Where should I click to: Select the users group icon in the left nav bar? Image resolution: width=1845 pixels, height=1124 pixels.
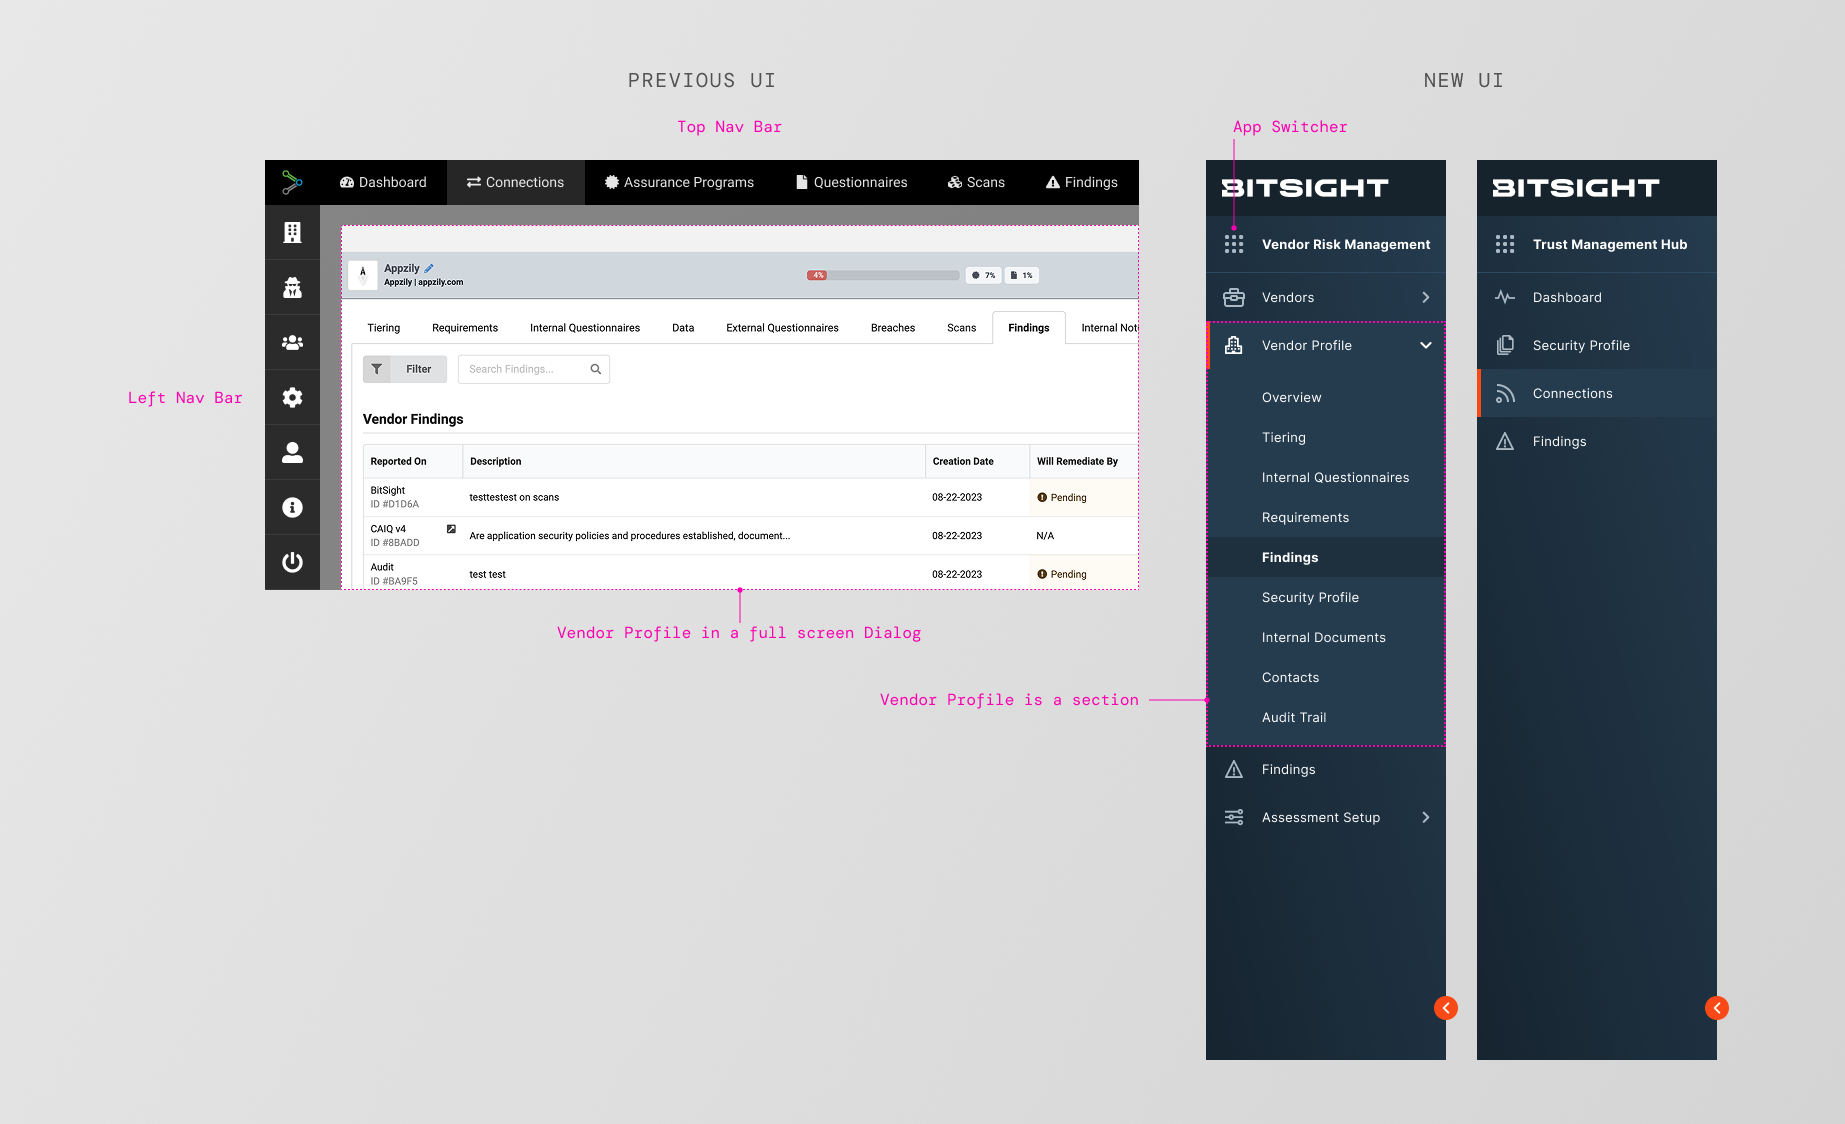[x=292, y=343]
